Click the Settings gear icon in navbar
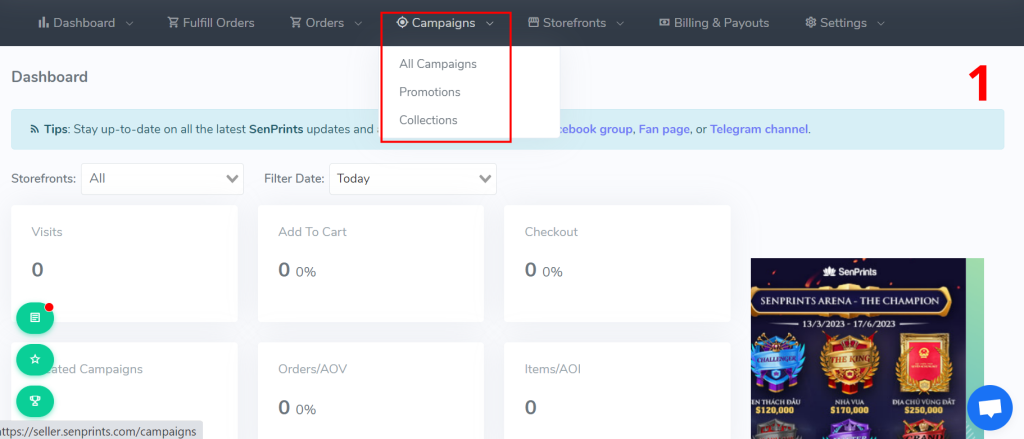 (811, 23)
